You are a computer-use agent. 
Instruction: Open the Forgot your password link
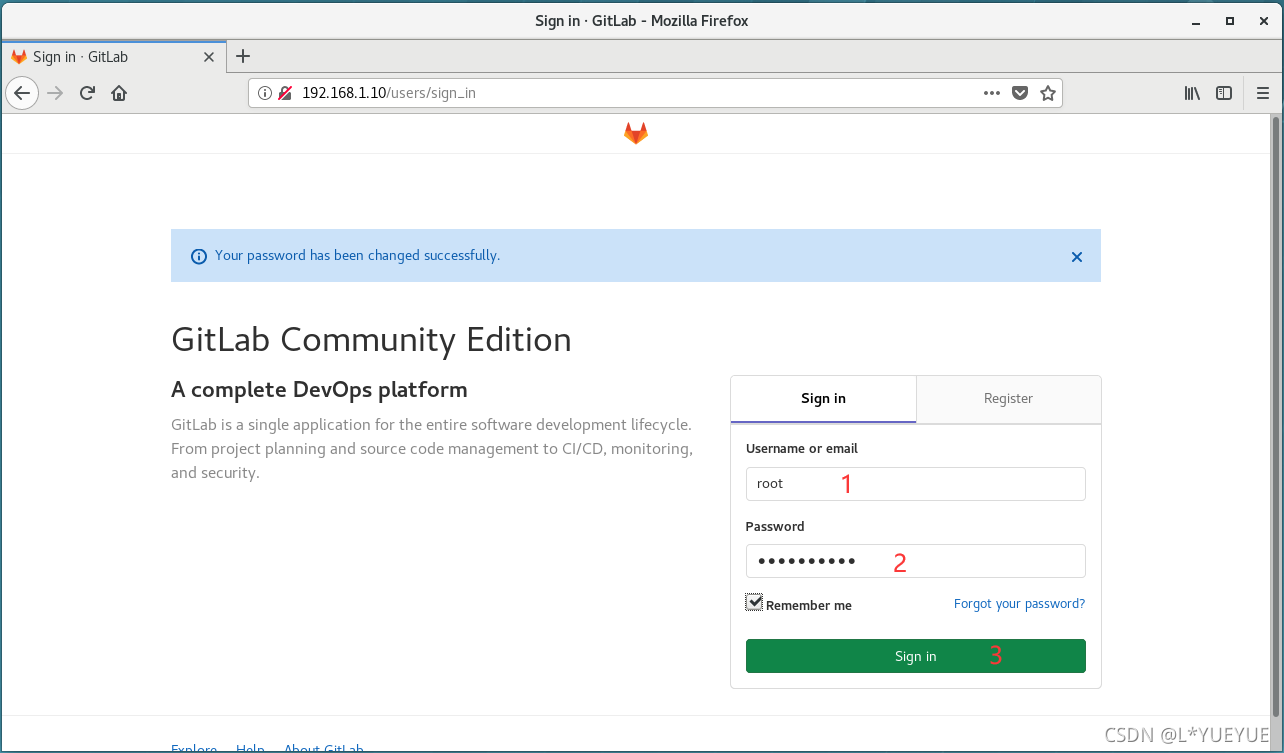(x=1019, y=603)
